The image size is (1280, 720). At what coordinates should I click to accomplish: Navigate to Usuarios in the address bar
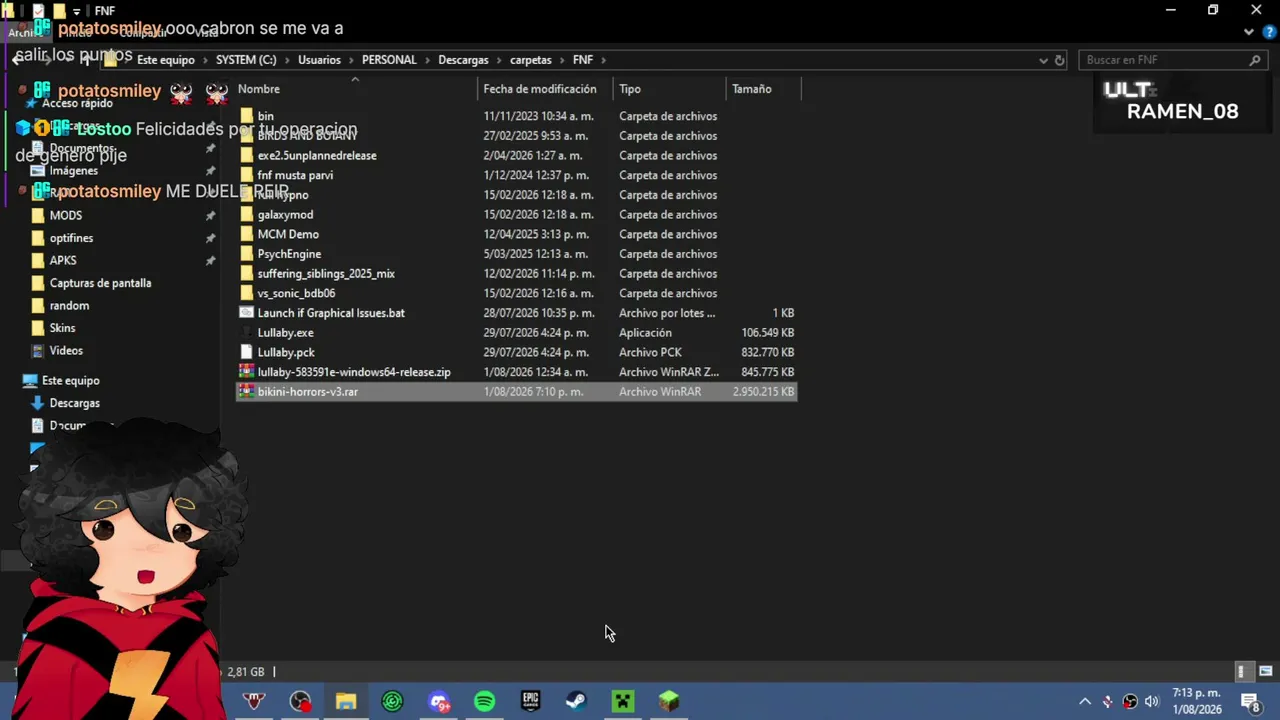319,60
